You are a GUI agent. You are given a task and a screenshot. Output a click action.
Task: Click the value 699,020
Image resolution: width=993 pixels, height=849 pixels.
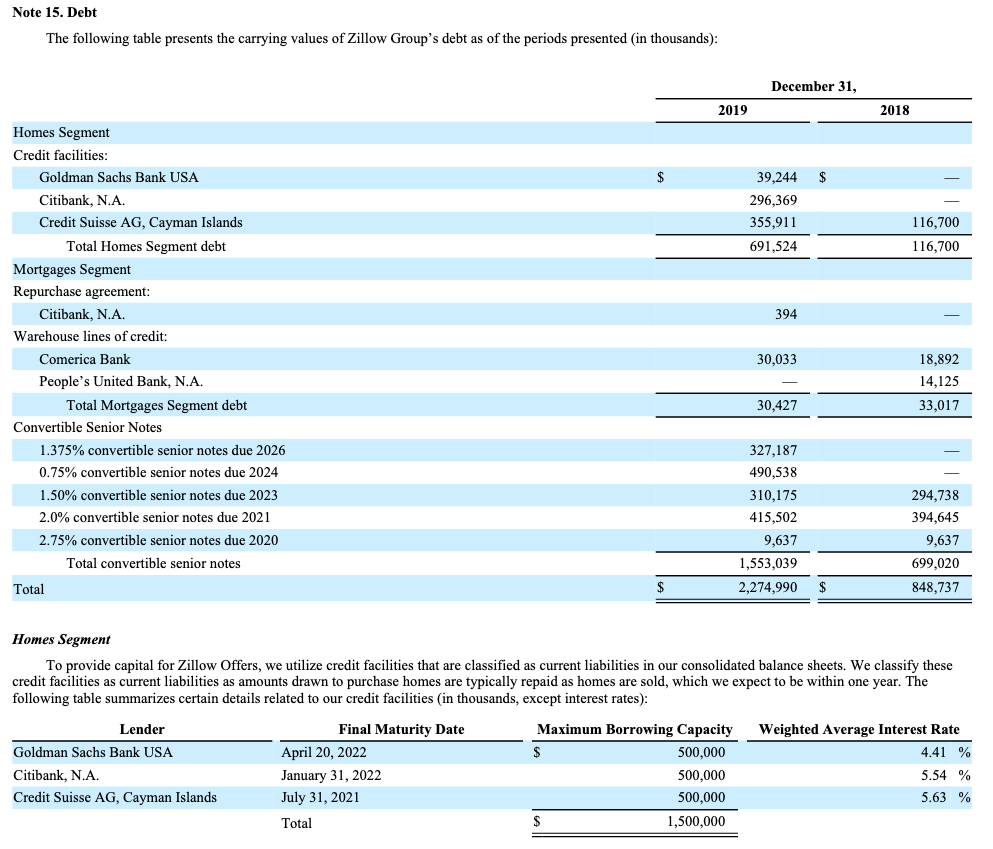(x=935, y=563)
